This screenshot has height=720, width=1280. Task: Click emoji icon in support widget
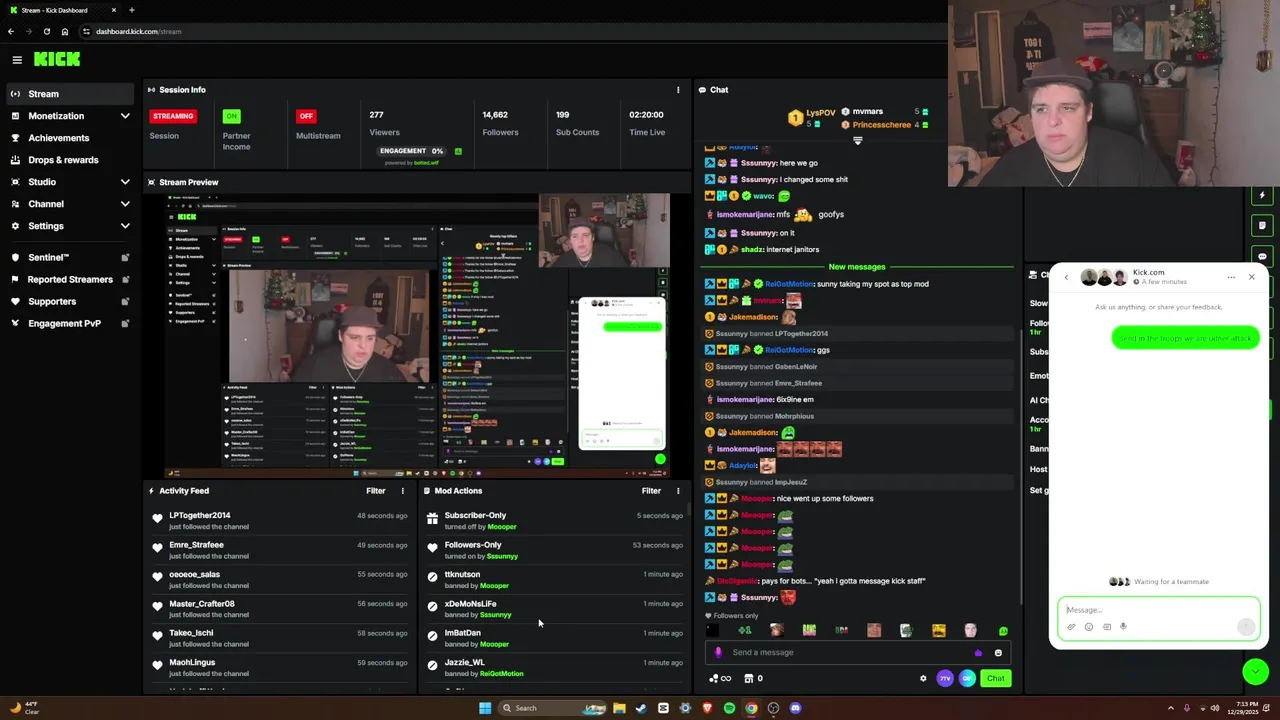[1089, 627]
